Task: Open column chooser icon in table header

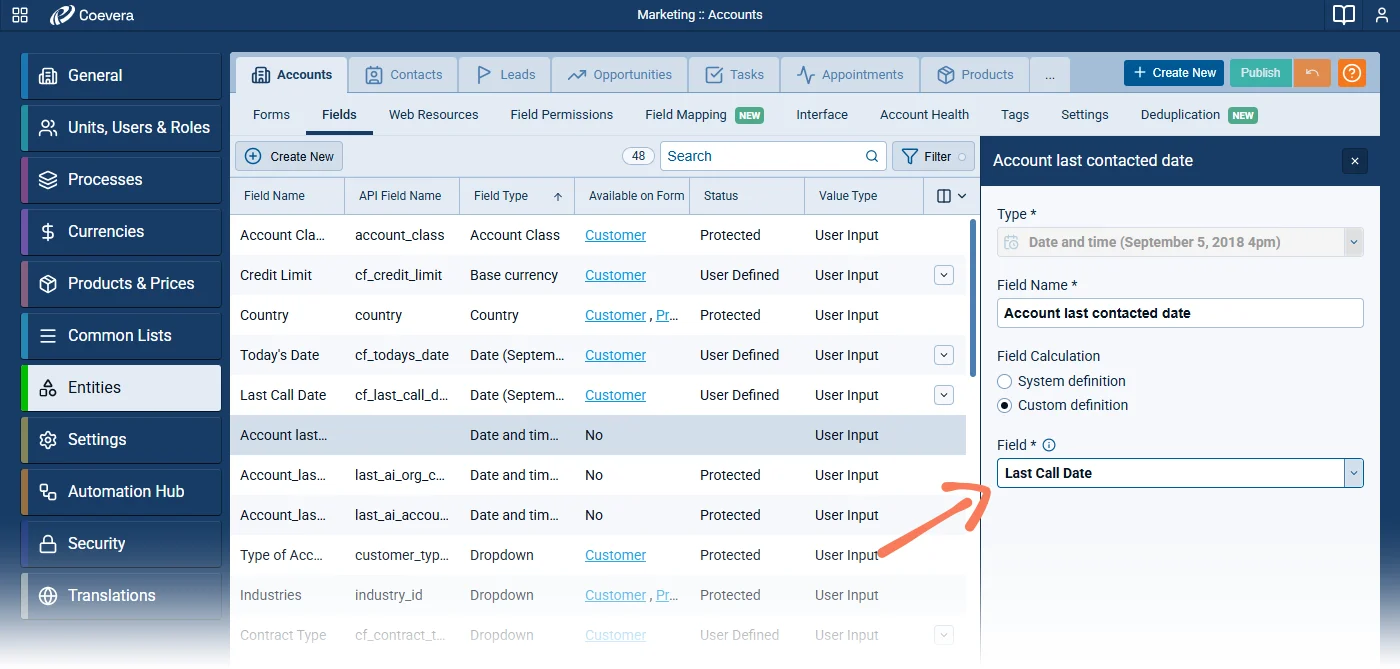Action: (x=952, y=196)
